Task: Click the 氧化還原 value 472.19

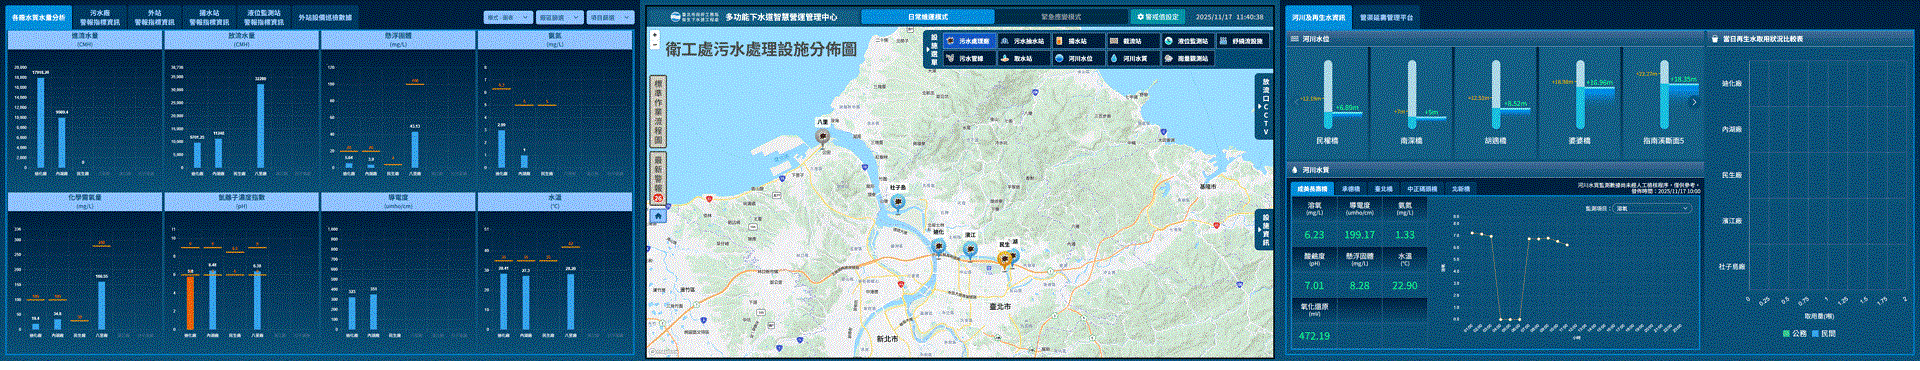Action: [x=1314, y=336]
